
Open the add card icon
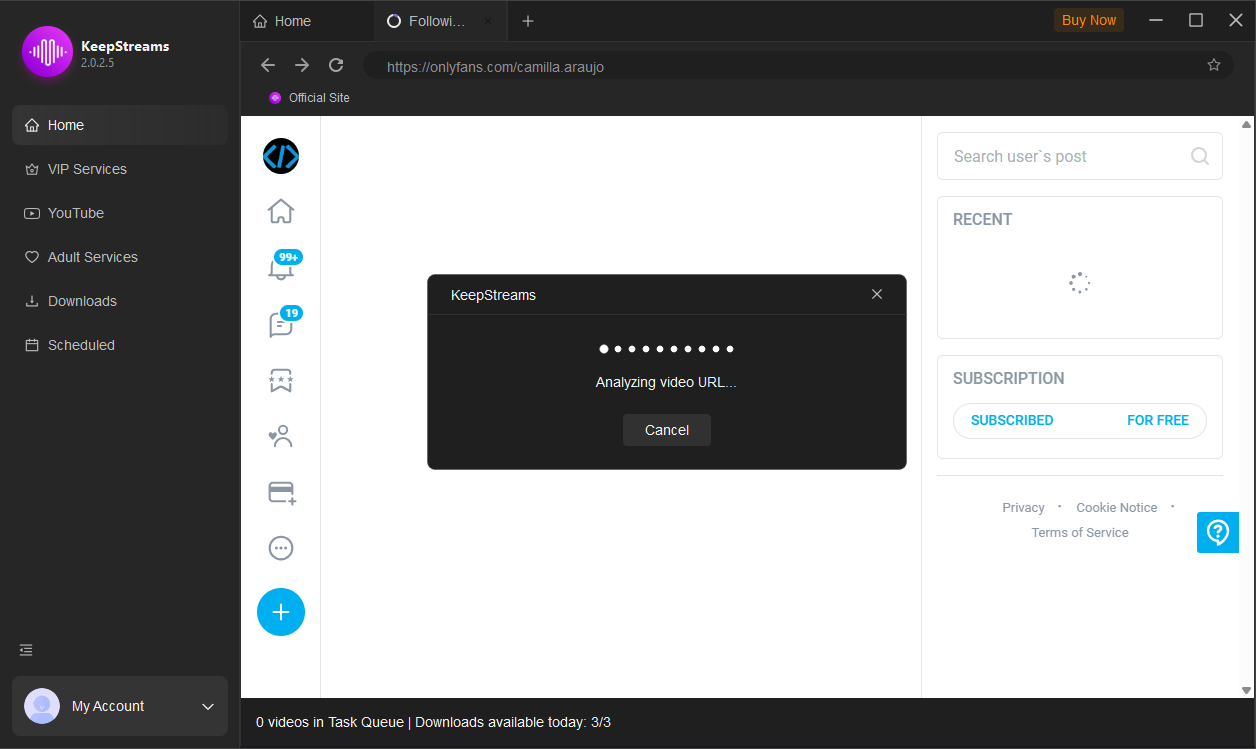click(x=282, y=492)
